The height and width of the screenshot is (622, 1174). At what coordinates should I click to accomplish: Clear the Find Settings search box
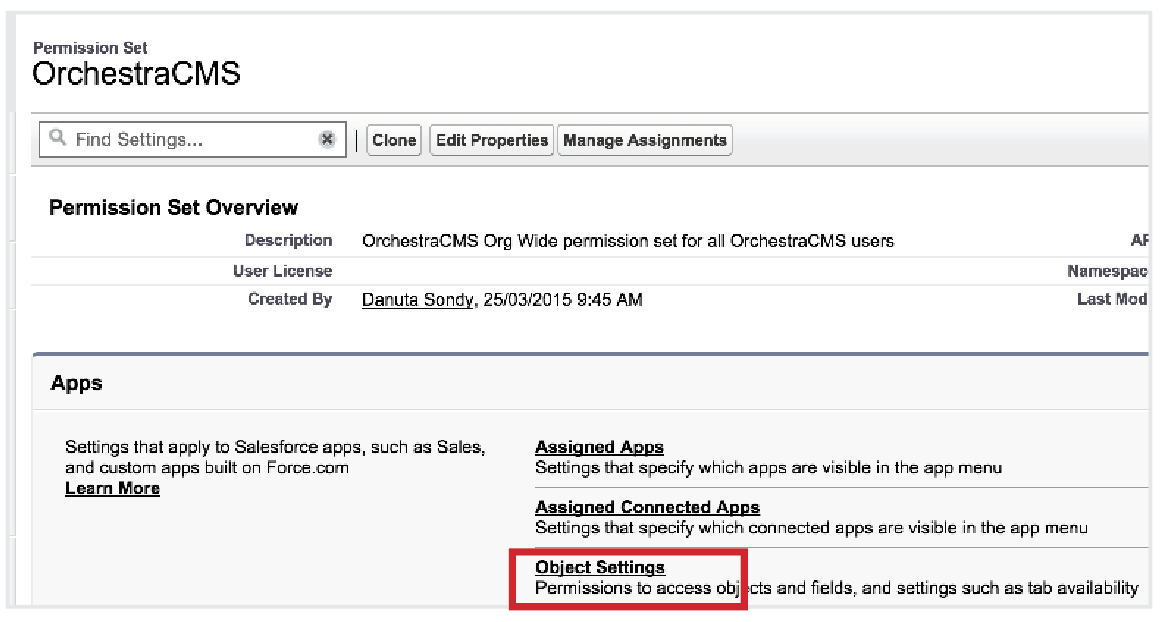tap(327, 140)
